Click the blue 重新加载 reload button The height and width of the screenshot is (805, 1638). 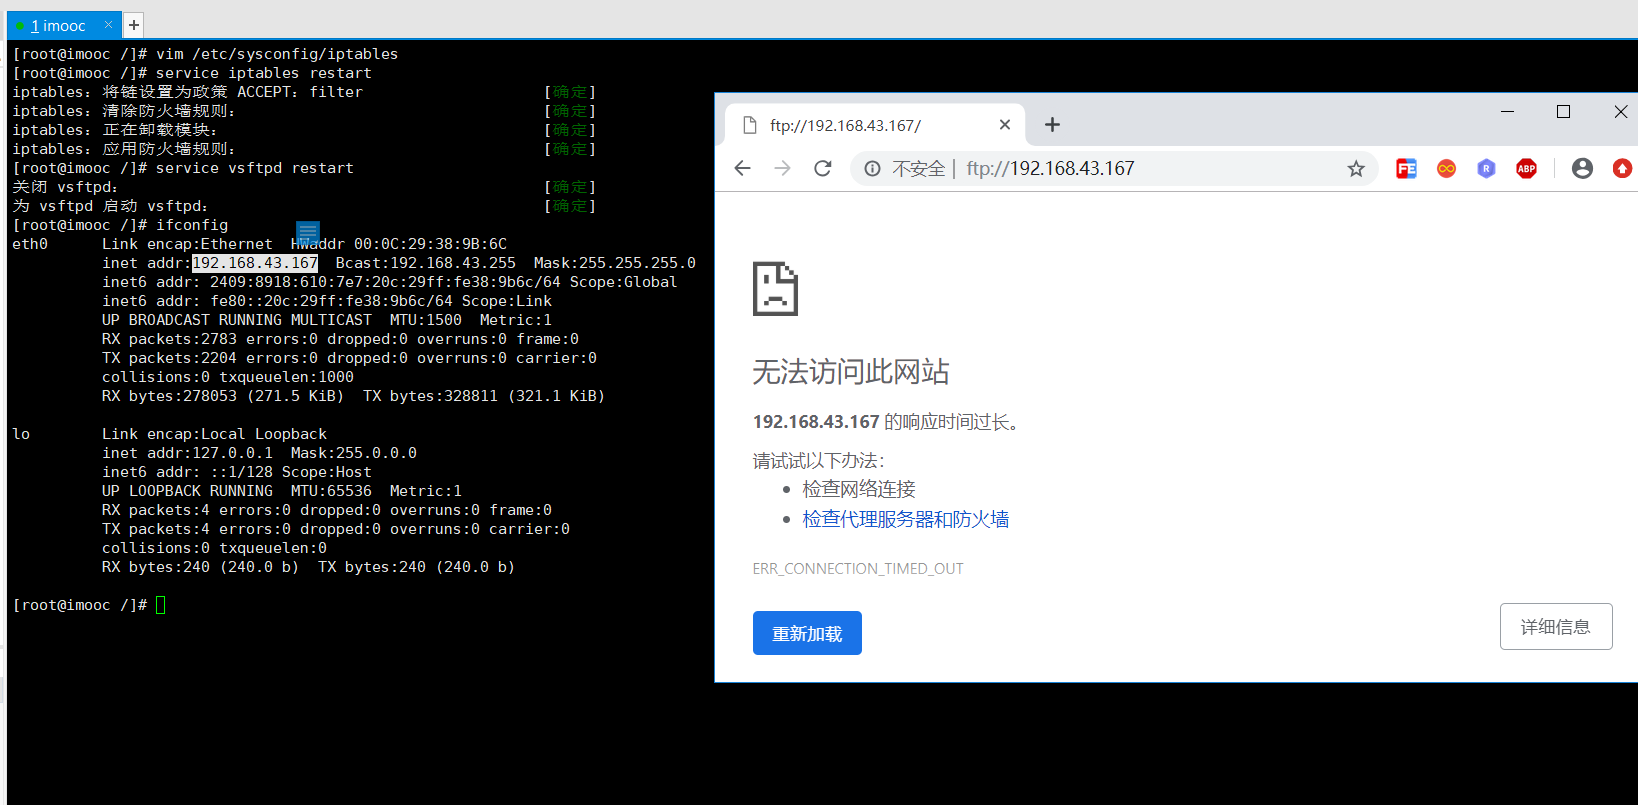(x=807, y=633)
